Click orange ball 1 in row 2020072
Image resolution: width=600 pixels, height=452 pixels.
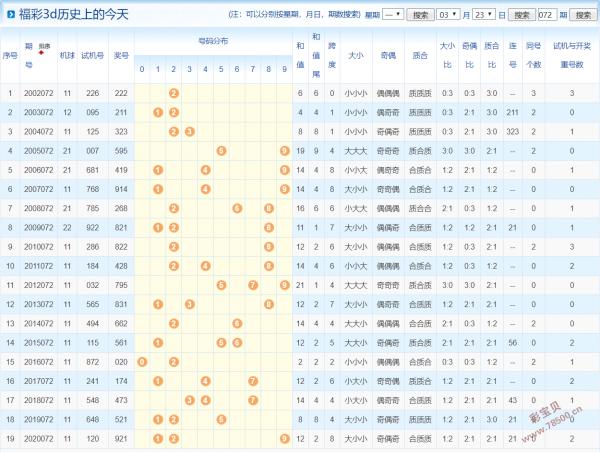[x=158, y=439]
